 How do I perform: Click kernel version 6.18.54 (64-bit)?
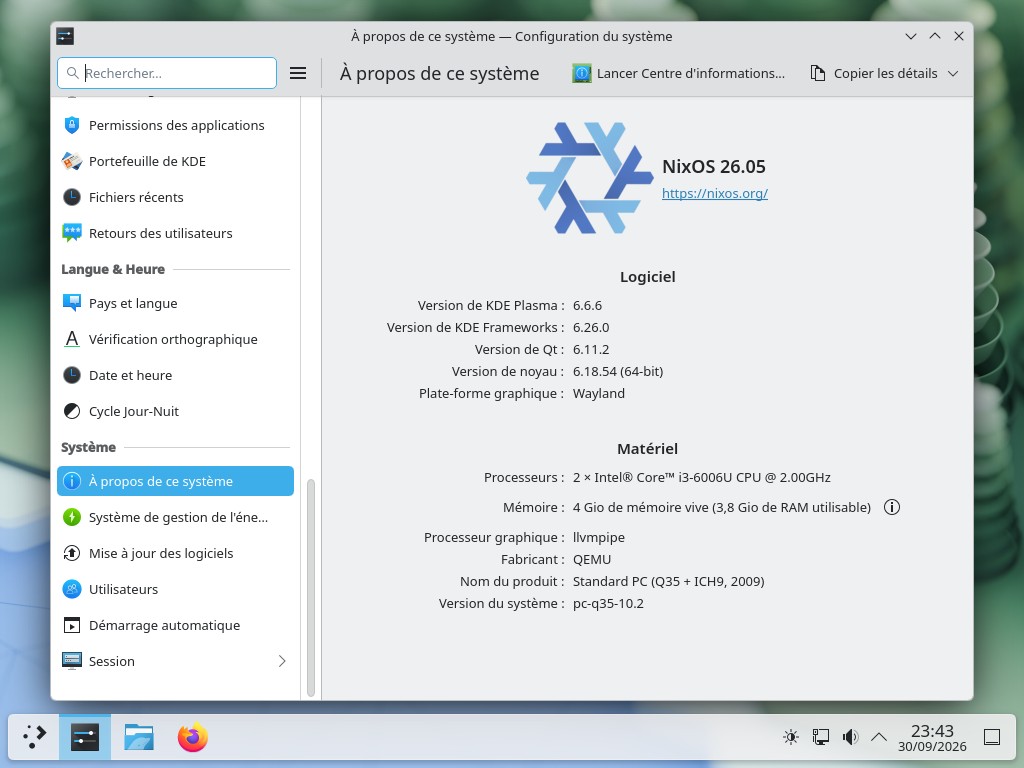point(618,372)
